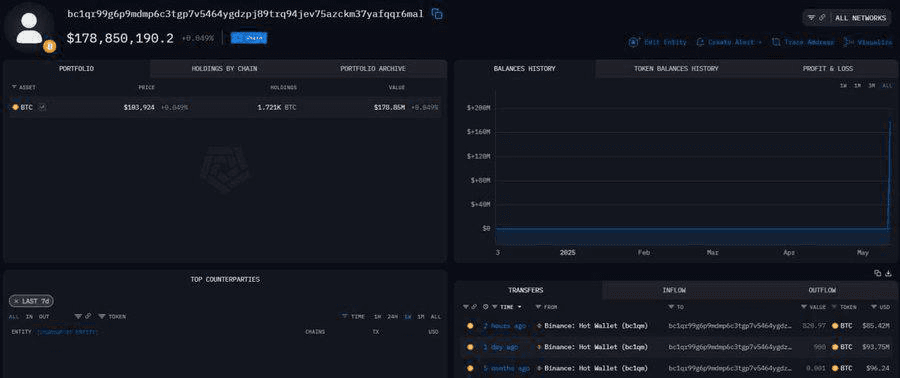
Task: Click the Visualize graph icon
Action: [x=848, y=42]
